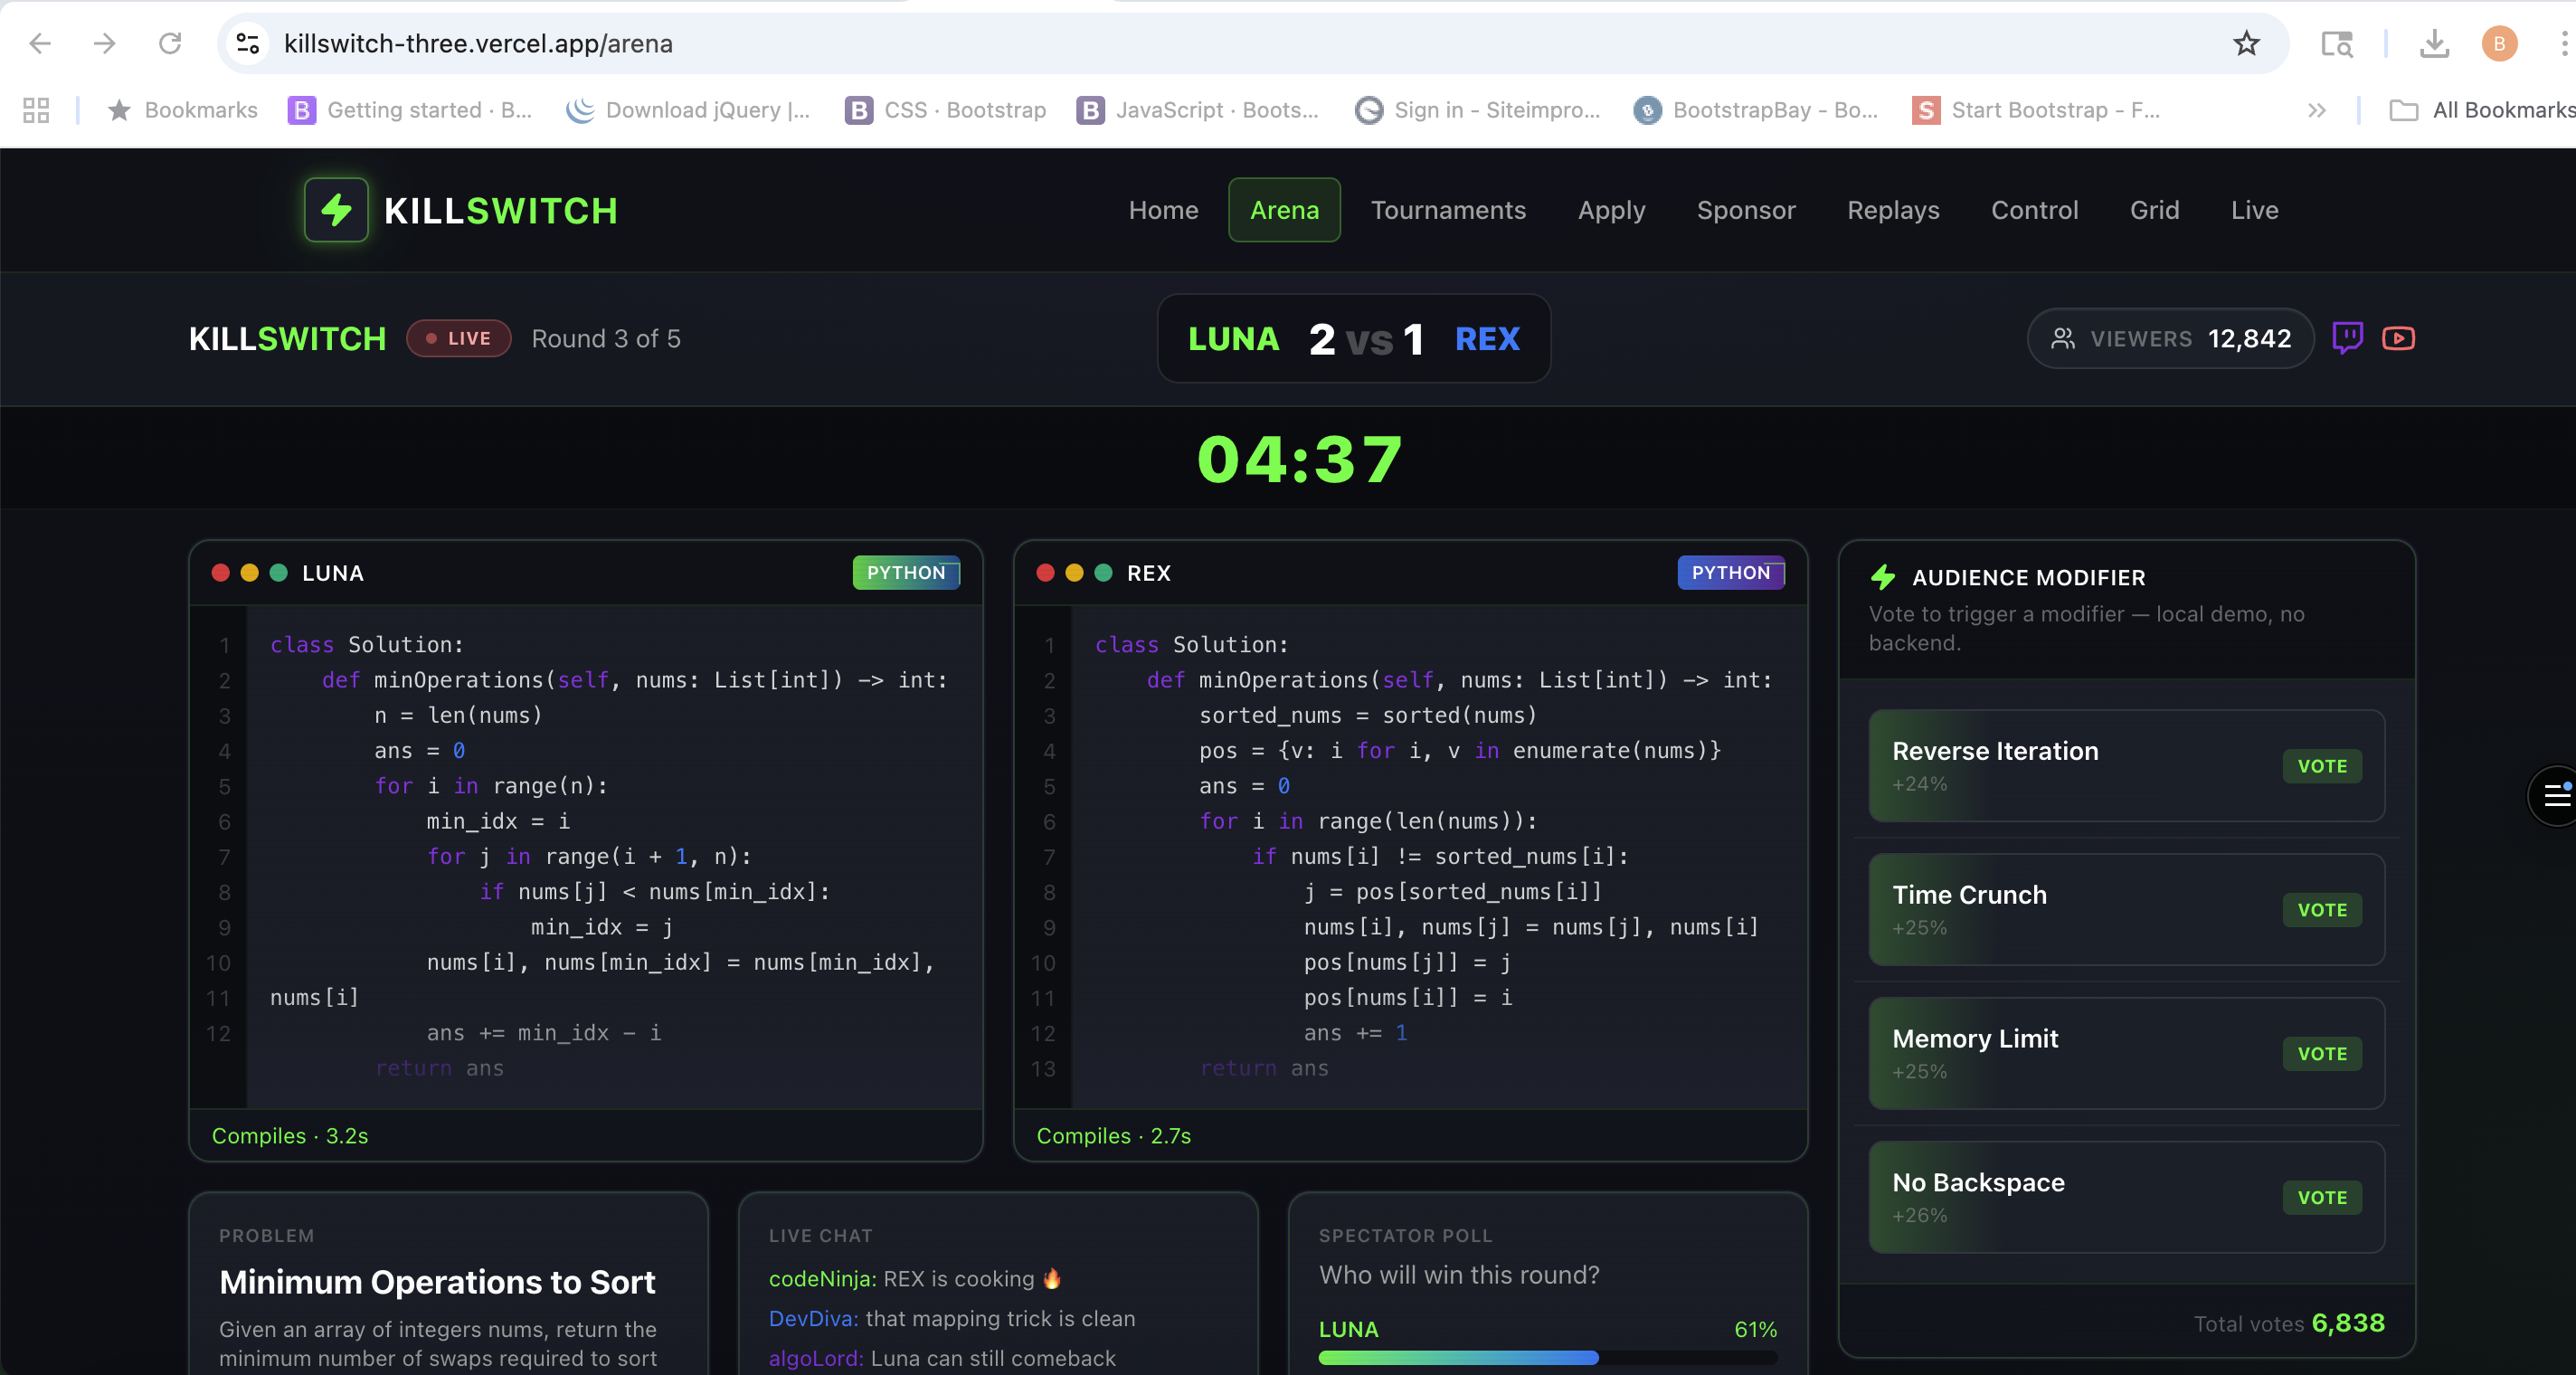Viewport: 2576px width, 1375px height.
Task: Click the red dot in REX editor
Action: (x=1045, y=572)
